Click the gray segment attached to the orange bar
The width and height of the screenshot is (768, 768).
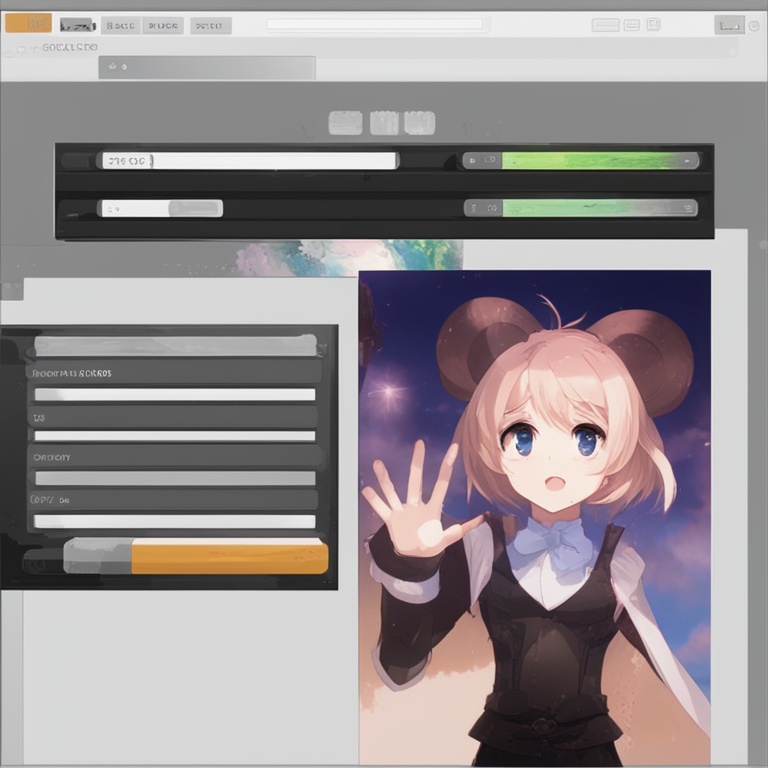point(97,556)
